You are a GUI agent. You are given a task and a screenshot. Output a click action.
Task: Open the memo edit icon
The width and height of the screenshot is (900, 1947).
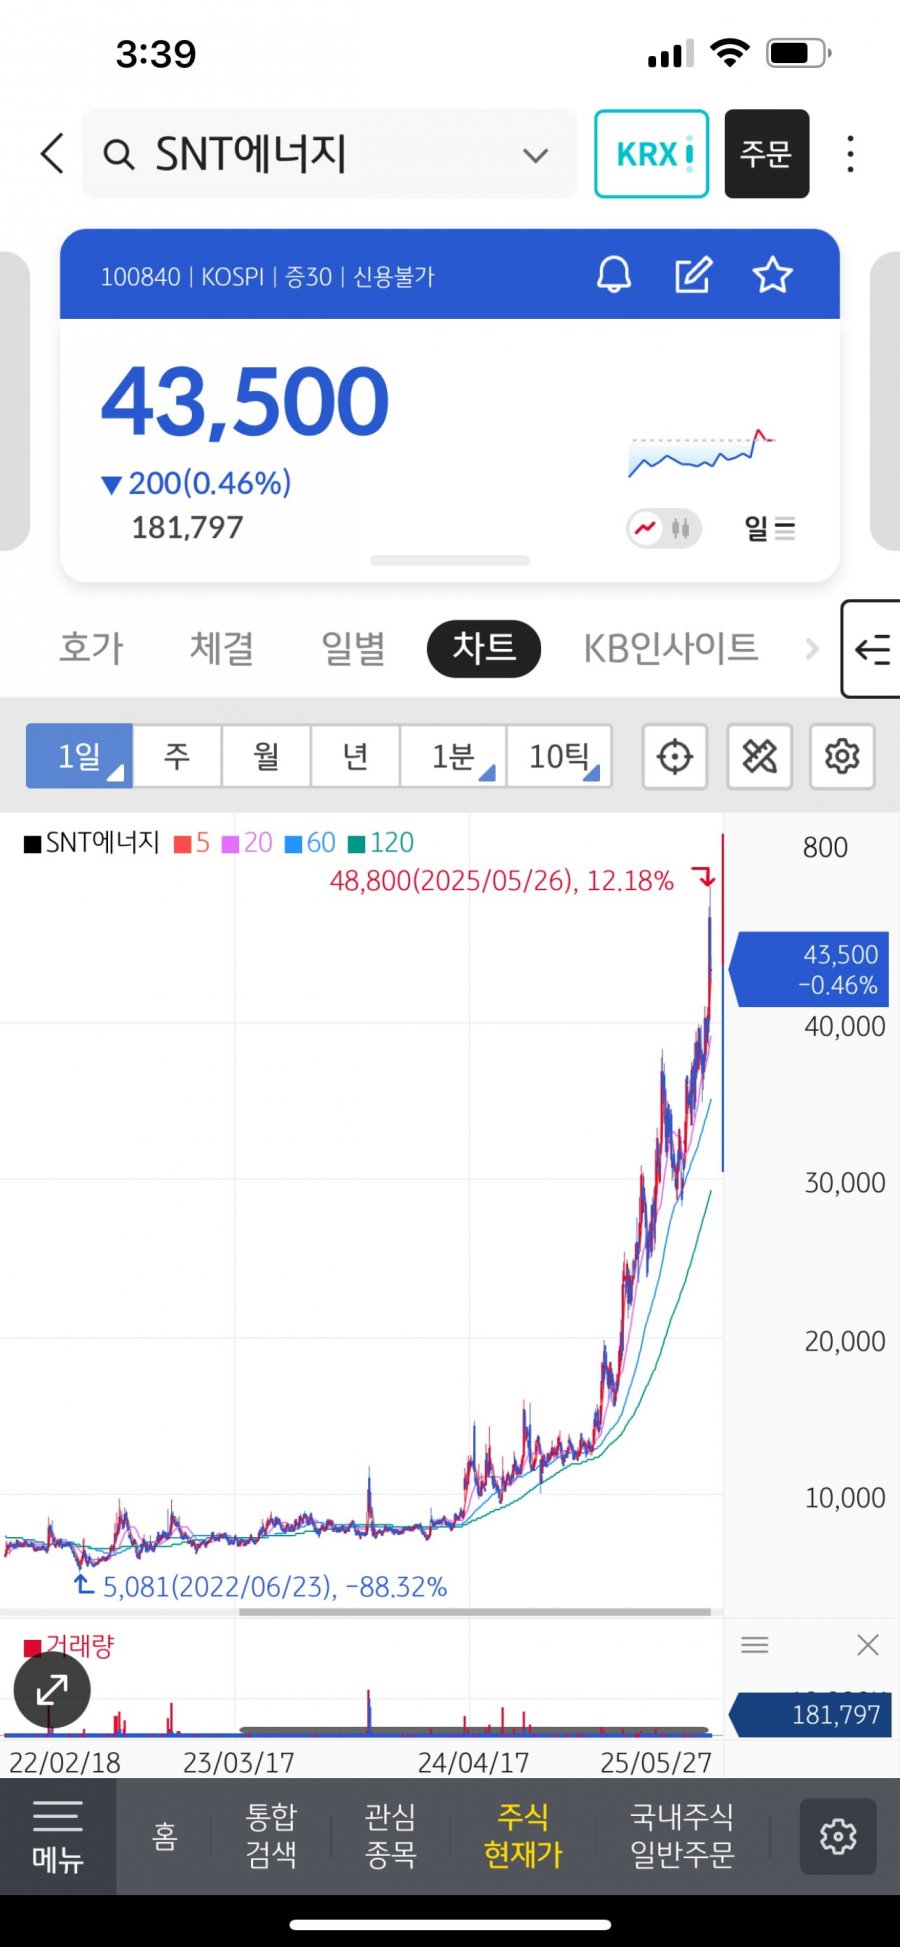(693, 275)
